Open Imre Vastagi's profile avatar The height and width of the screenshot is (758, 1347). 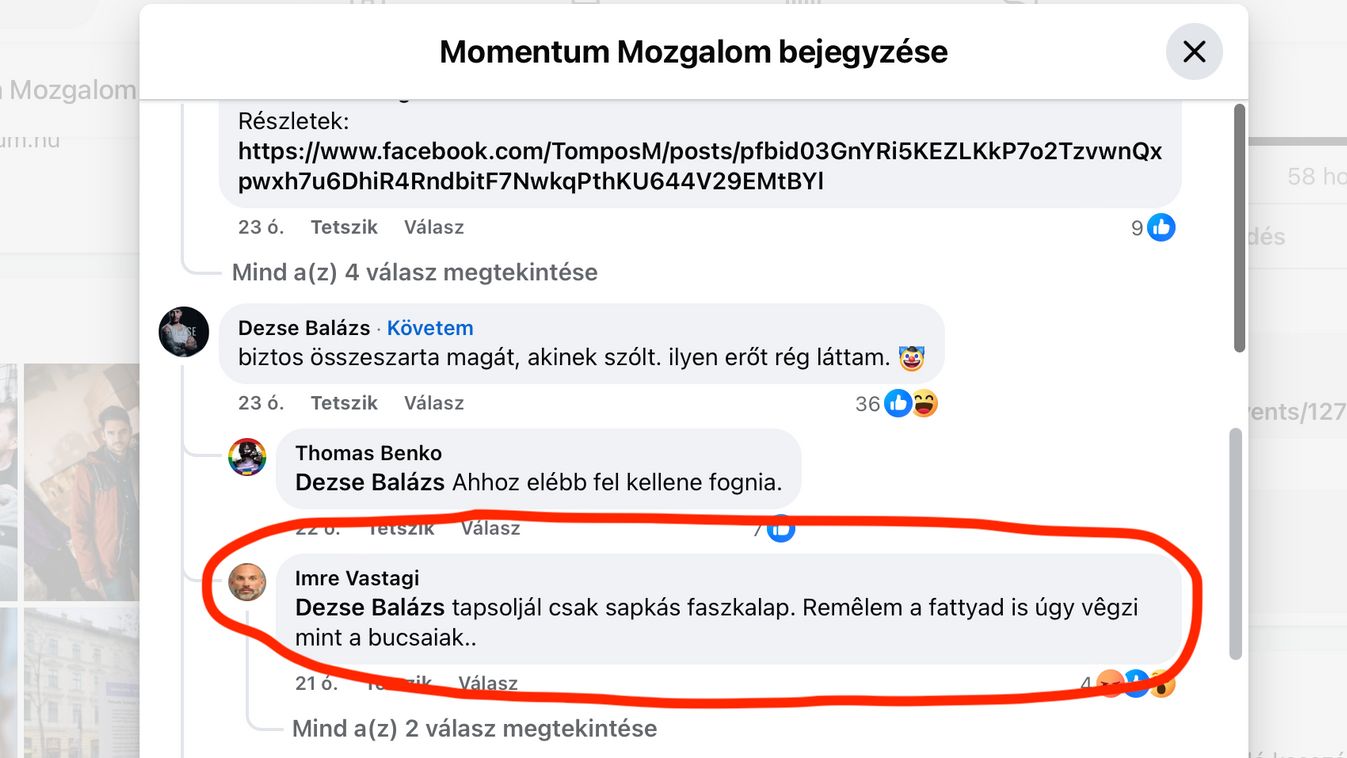(247, 581)
